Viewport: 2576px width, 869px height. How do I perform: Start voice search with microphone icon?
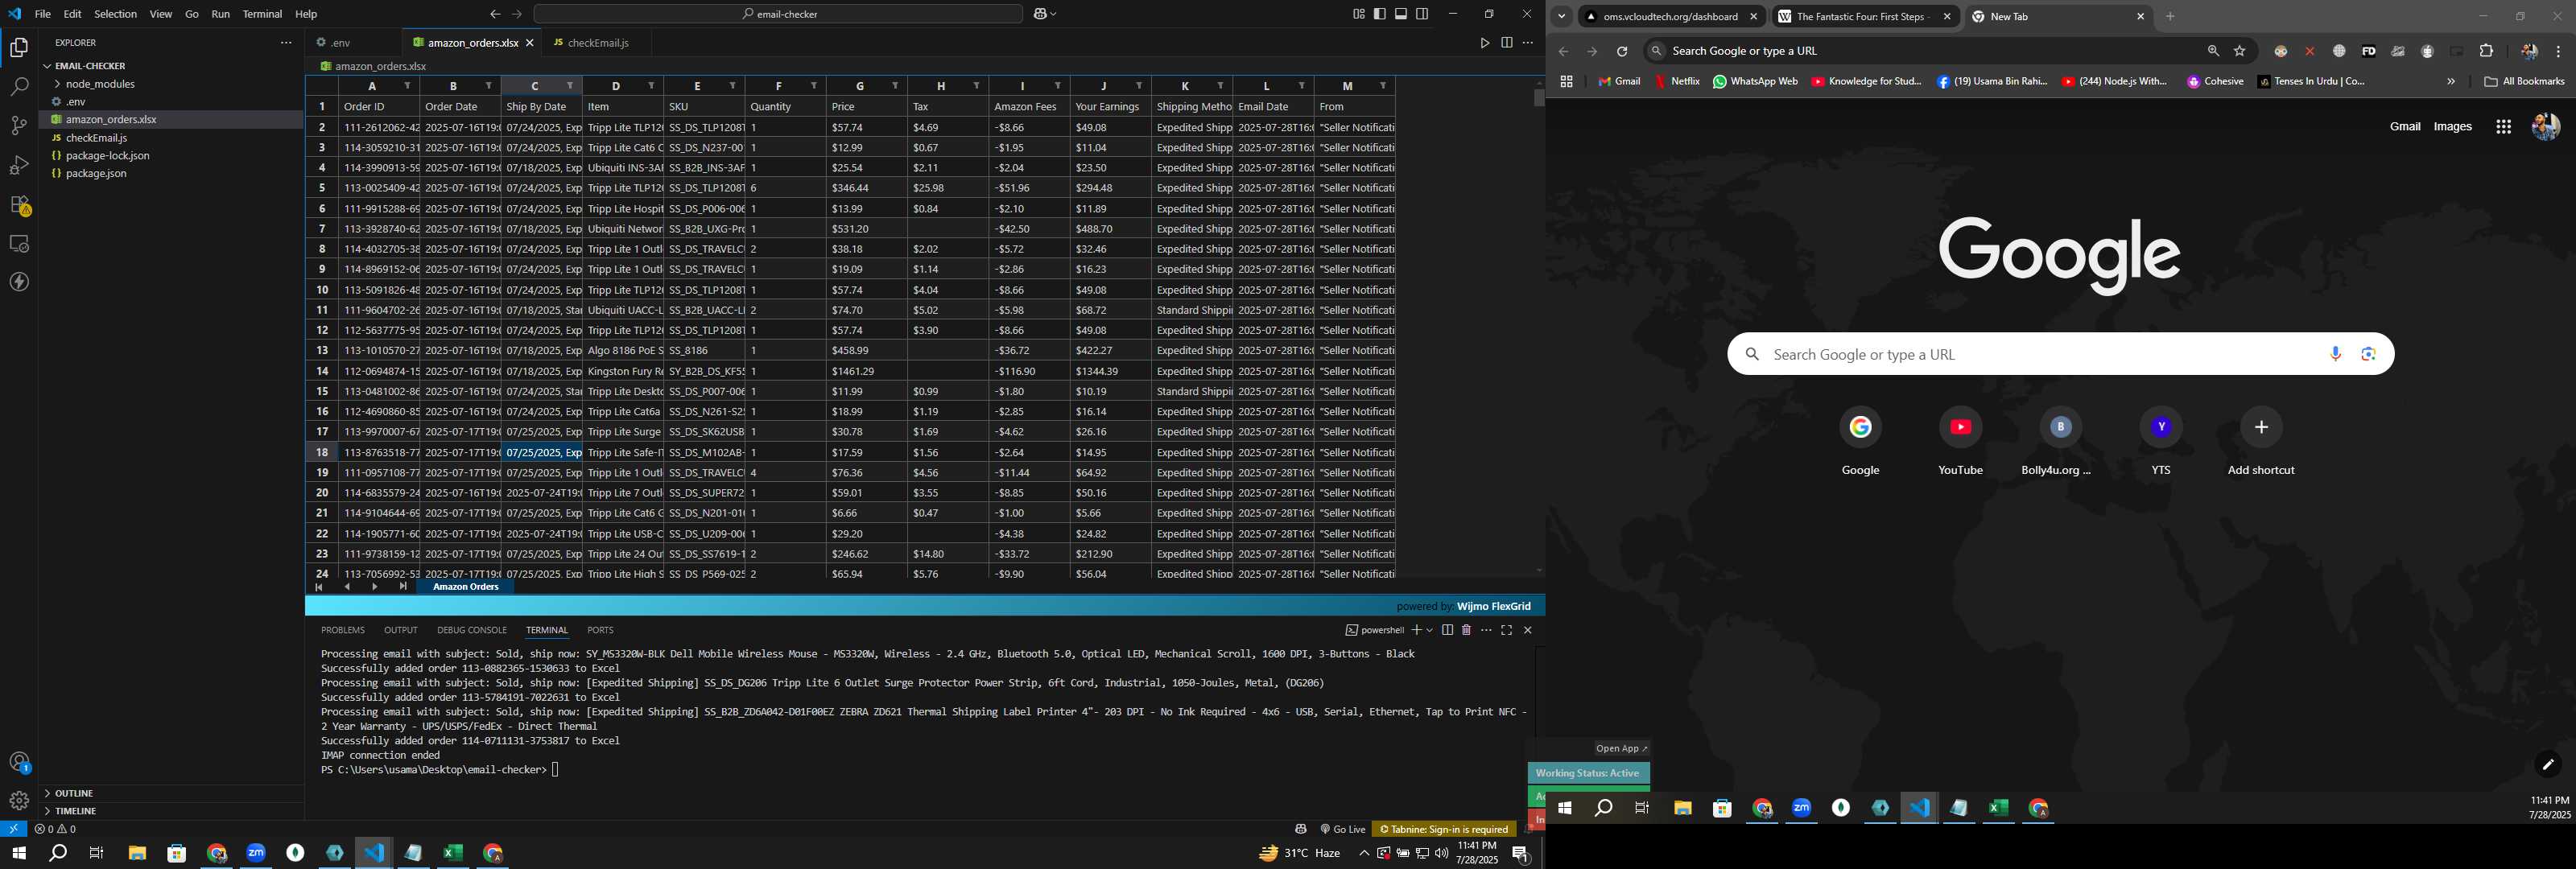(2335, 354)
